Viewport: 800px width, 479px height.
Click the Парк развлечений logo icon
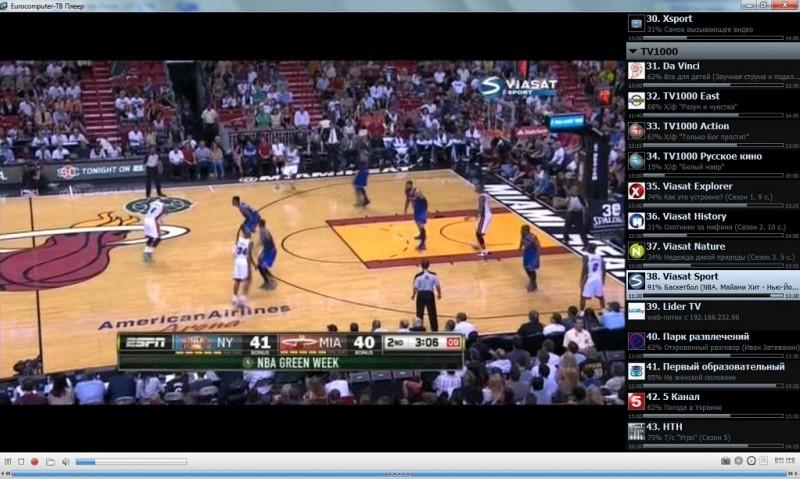(x=636, y=341)
